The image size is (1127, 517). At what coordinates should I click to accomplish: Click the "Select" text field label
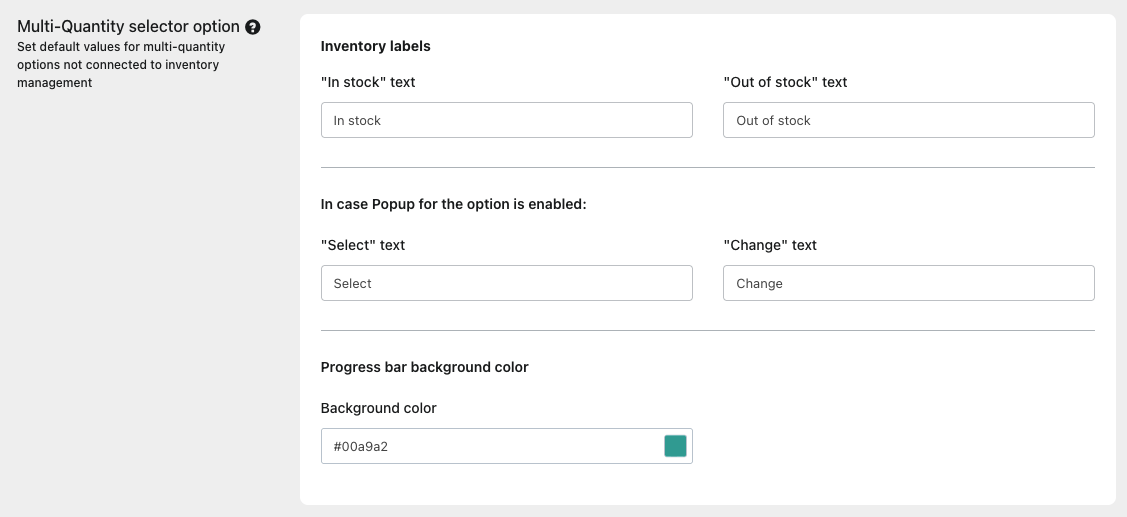pos(363,245)
